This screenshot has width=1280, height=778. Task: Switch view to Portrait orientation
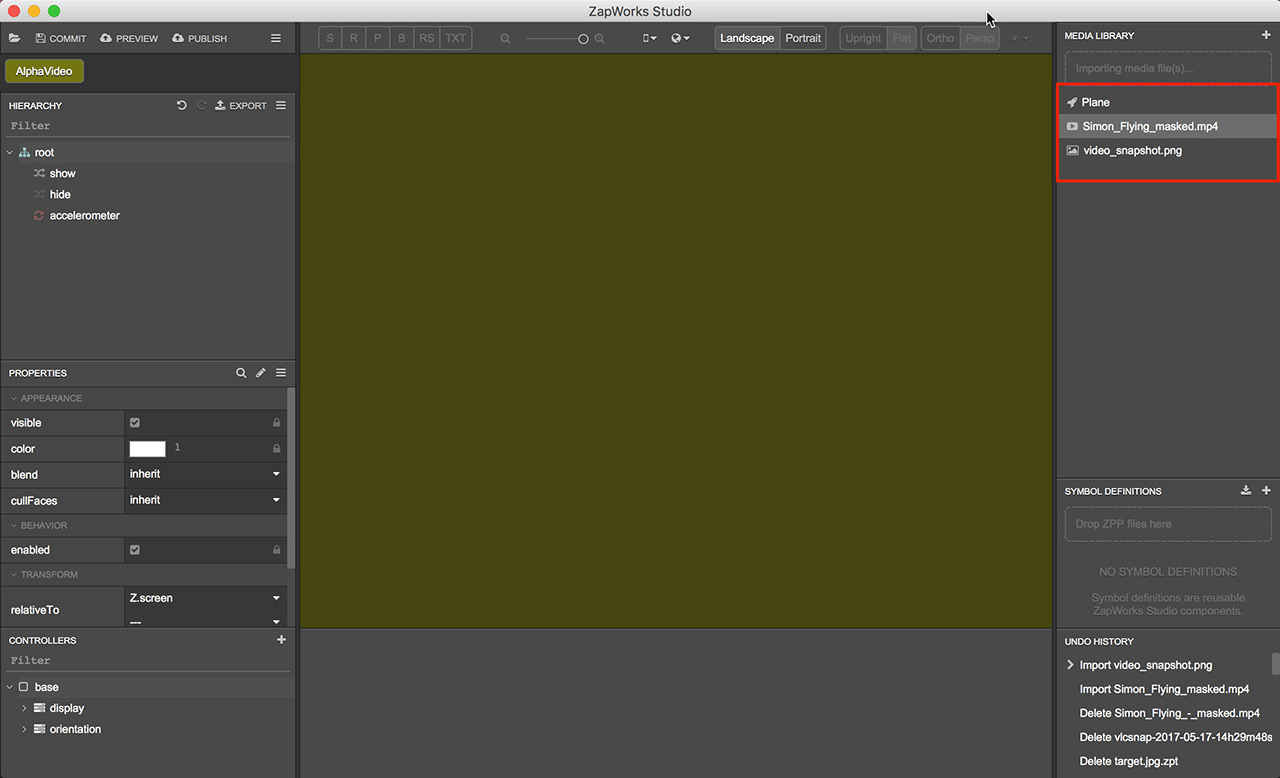click(x=803, y=38)
